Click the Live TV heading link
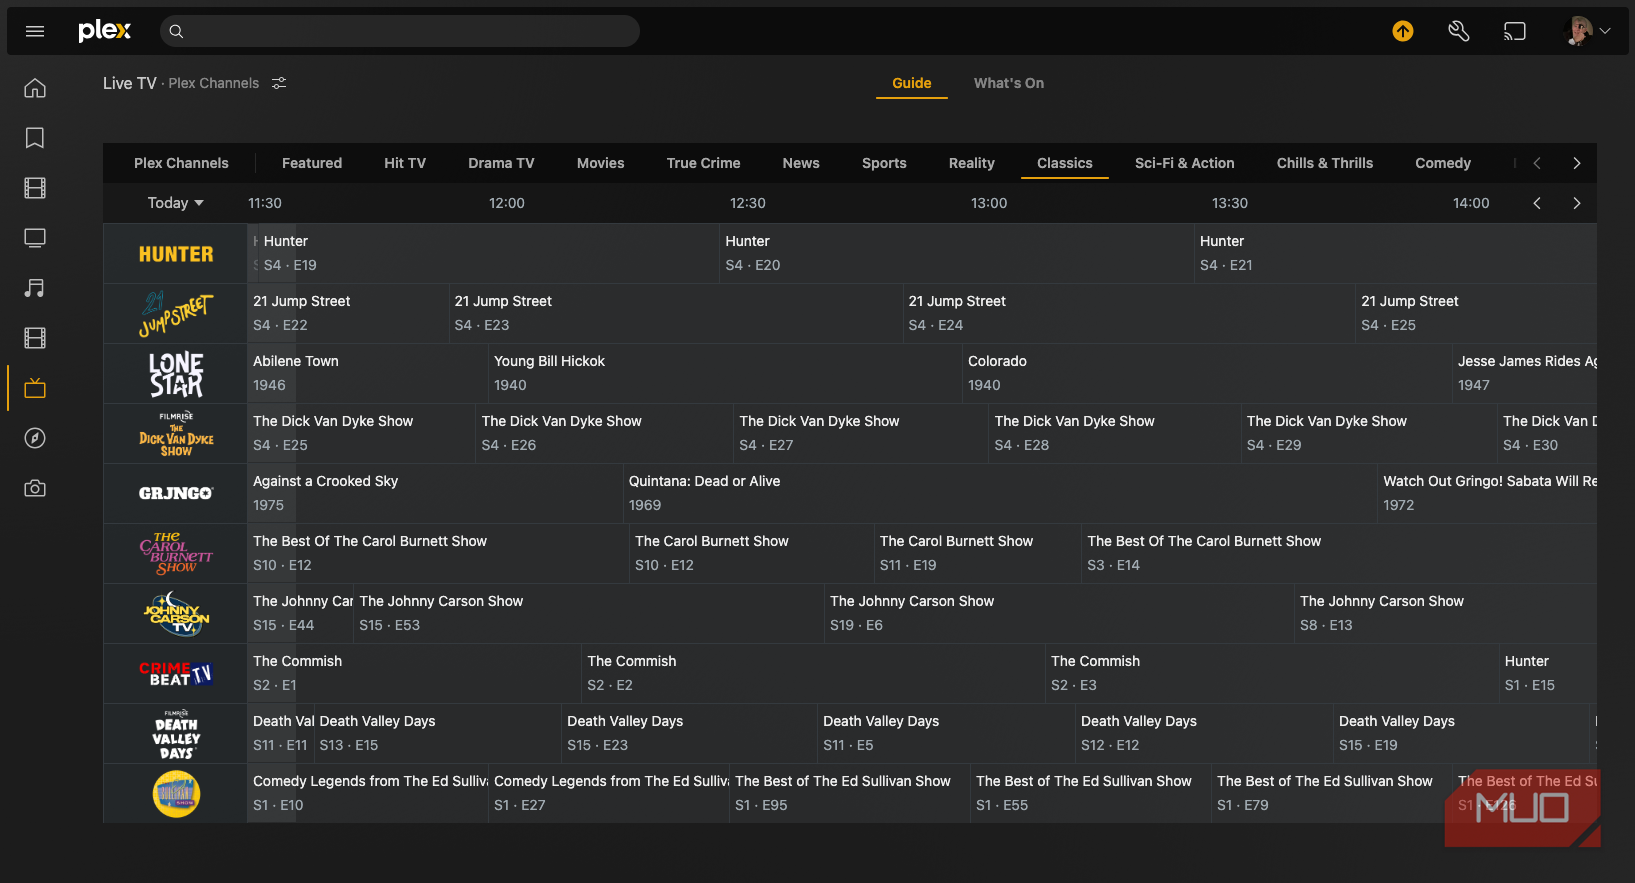1635x883 pixels. 130,83
